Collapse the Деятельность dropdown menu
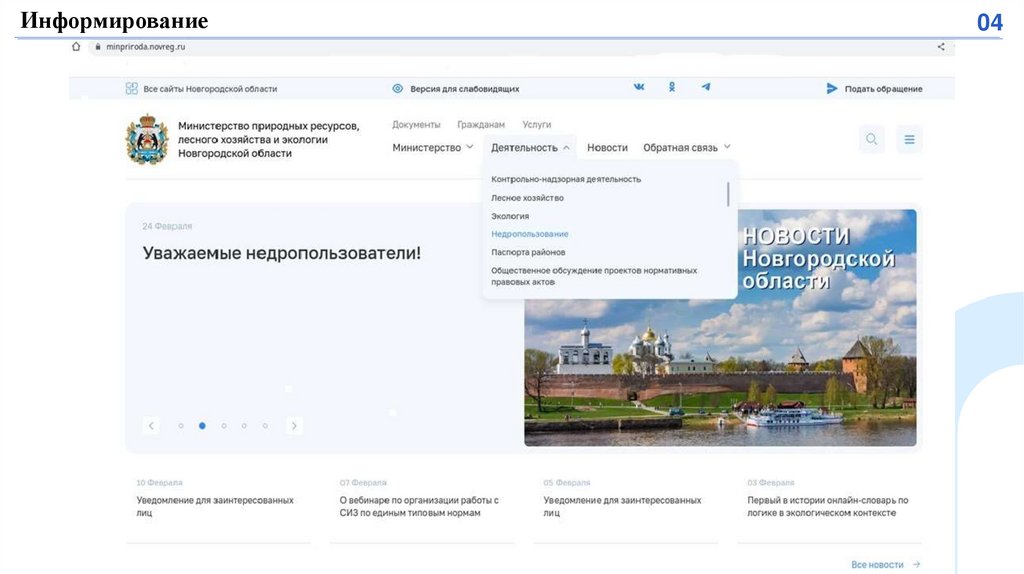The image size is (1024, 574). pyautogui.click(x=530, y=148)
